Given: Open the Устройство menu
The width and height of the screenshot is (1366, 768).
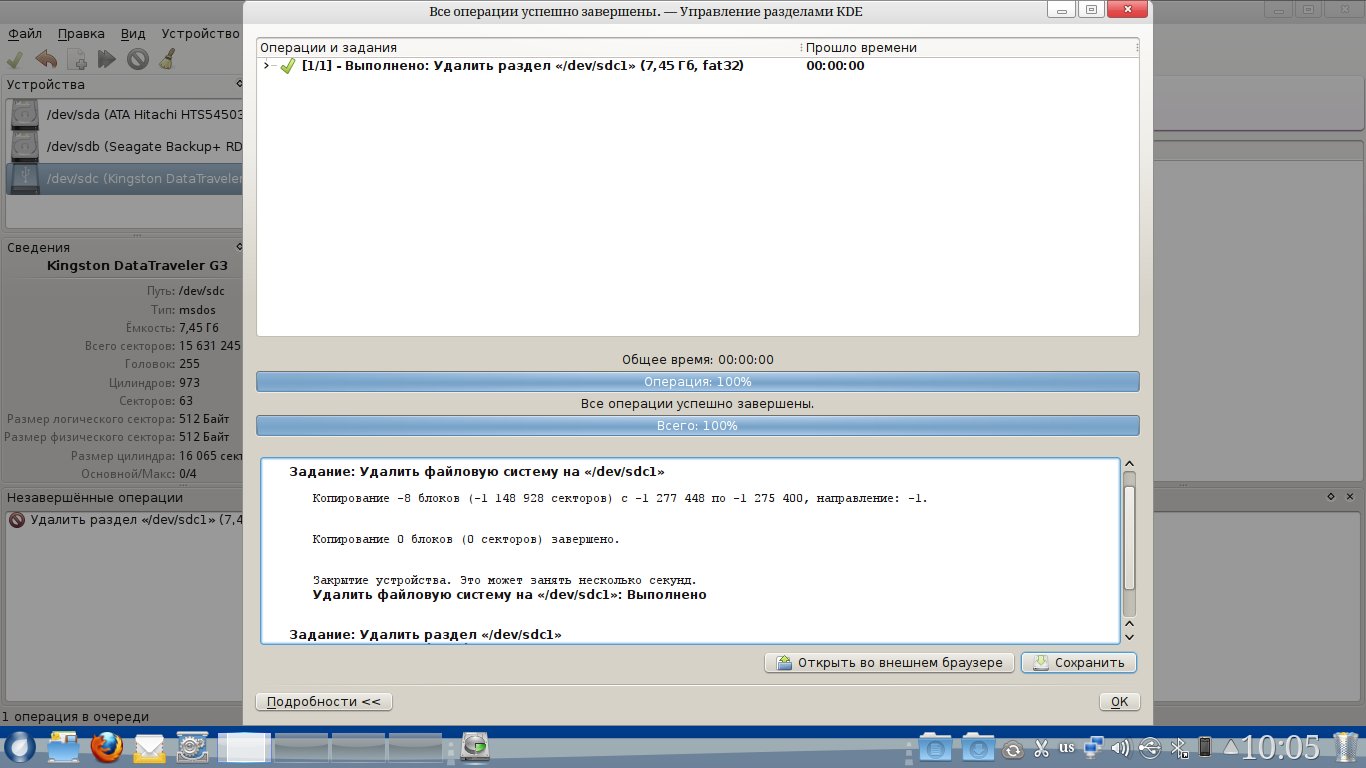Looking at the screenshot, I should [x=200, y=33].
